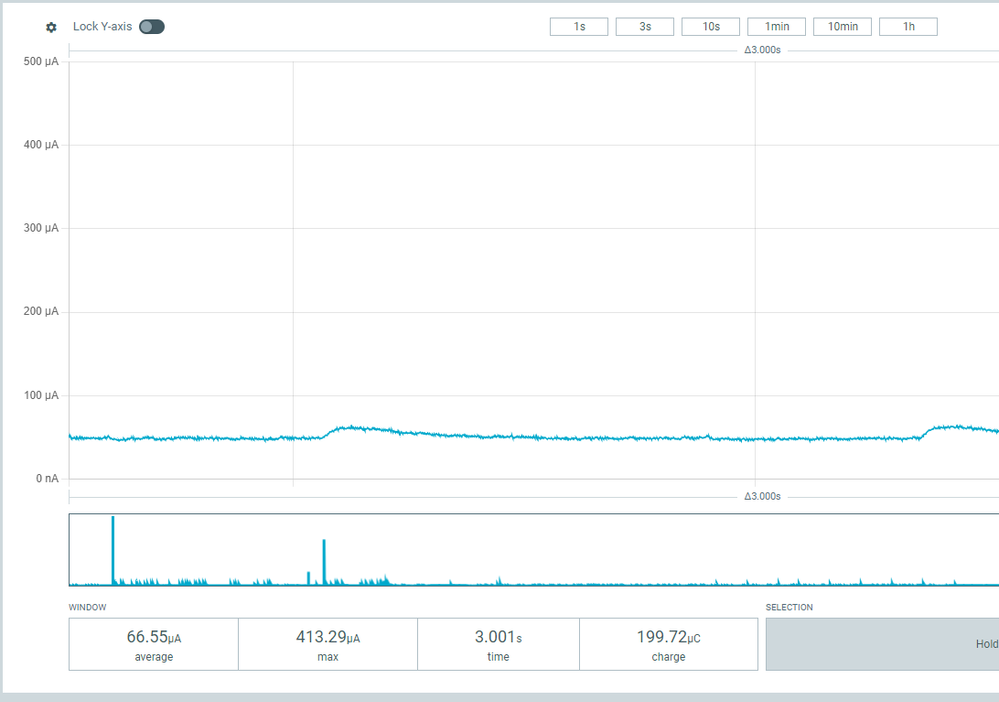Select the 199.72µC charge value

click(668, 637)
